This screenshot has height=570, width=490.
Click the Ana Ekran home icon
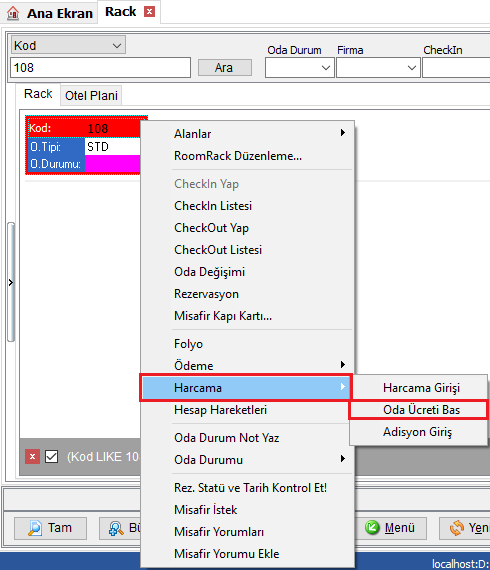(x=13, y=13)
